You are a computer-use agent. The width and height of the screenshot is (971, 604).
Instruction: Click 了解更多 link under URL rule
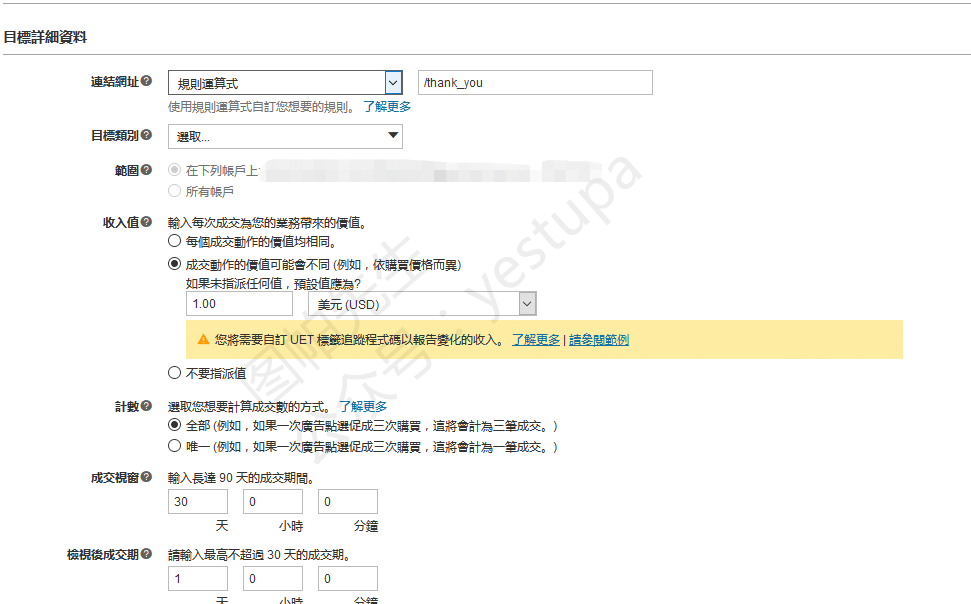[387, 107]
